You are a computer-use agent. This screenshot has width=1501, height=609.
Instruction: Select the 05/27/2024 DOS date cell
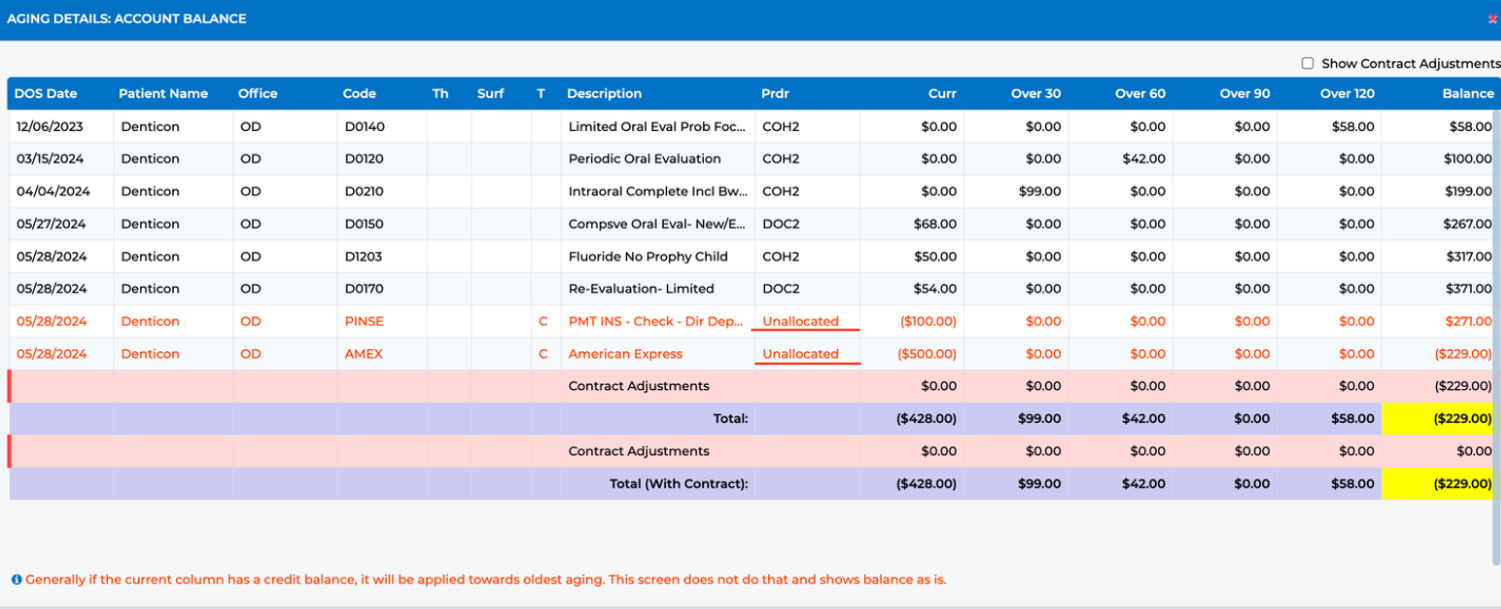[x=52, y=224]
